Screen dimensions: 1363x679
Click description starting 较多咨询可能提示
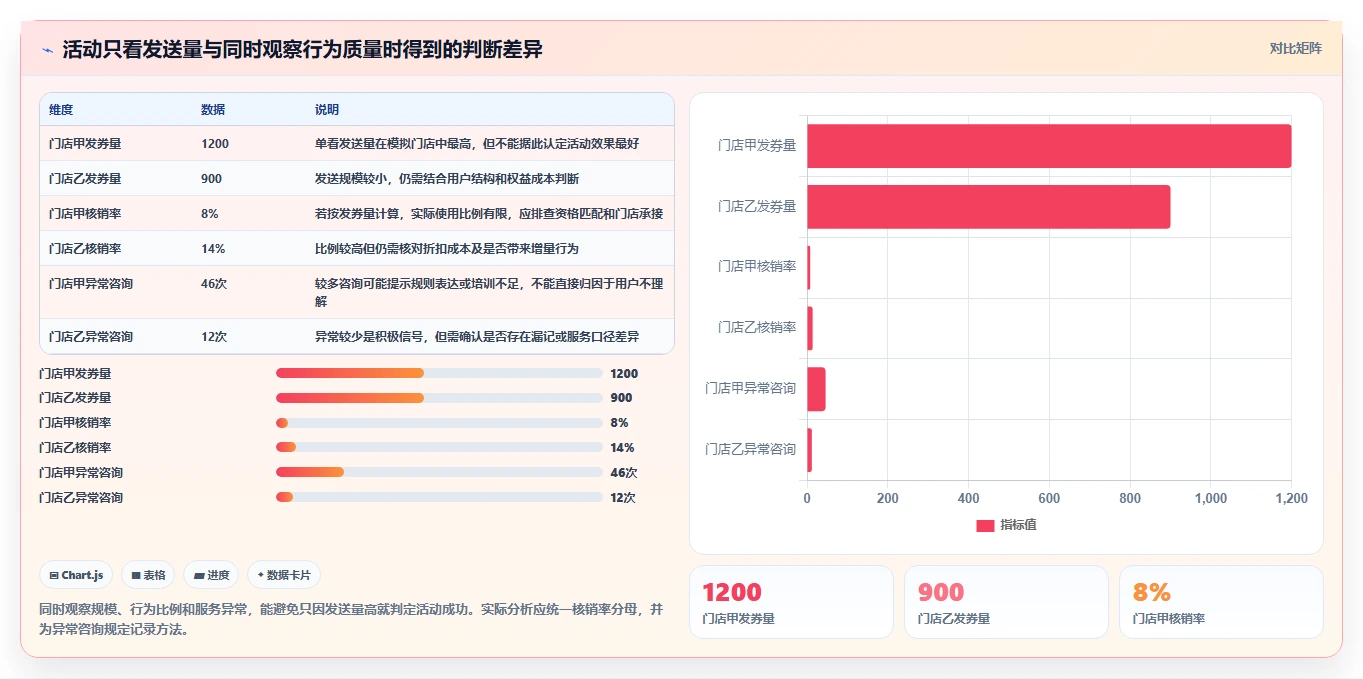tap(489, 292)
